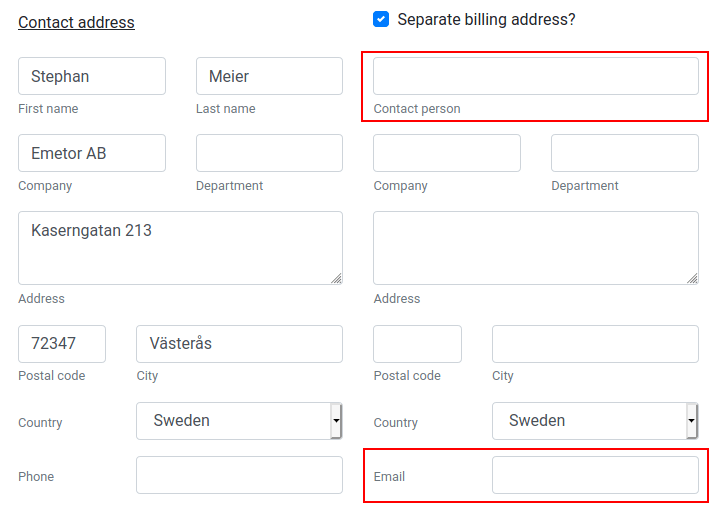The width and height of the screenshot is (717, 511).
Task: Select the empty billing City field
Action: pyautogui.click(x=595, y=344)
